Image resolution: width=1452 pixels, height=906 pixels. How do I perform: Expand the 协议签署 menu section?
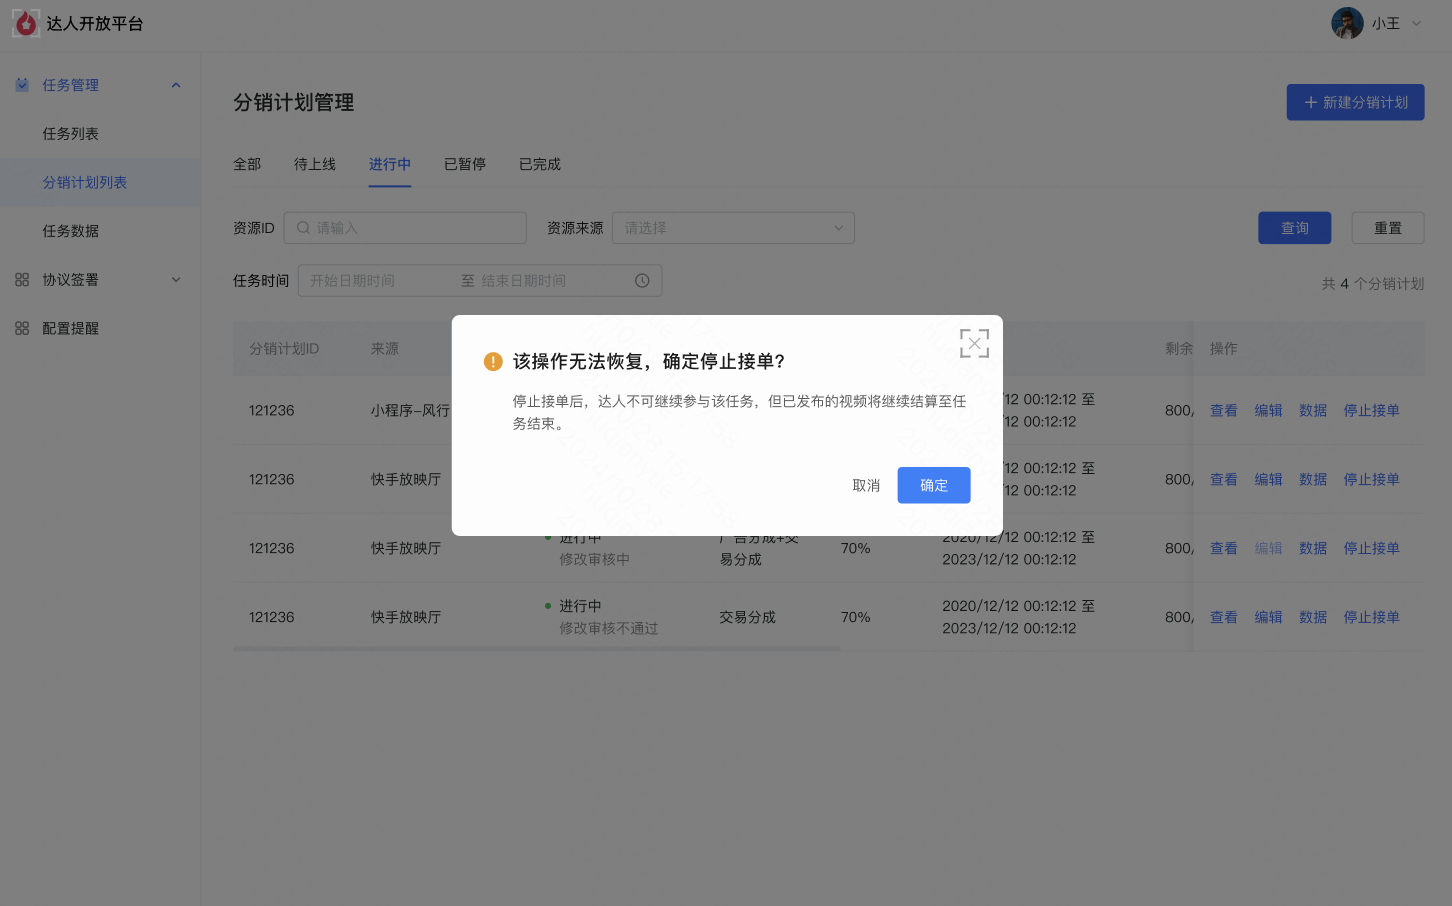coord(176,280)
